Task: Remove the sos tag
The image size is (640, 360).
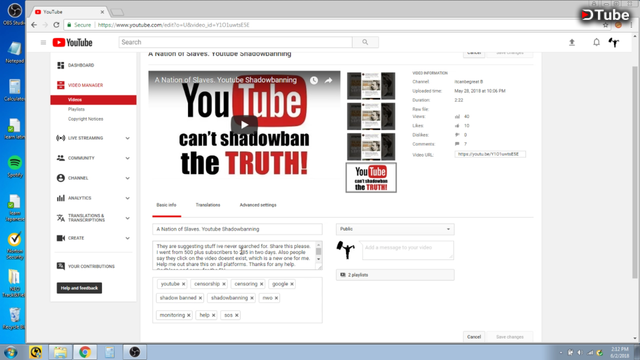Action: [237, 315]
